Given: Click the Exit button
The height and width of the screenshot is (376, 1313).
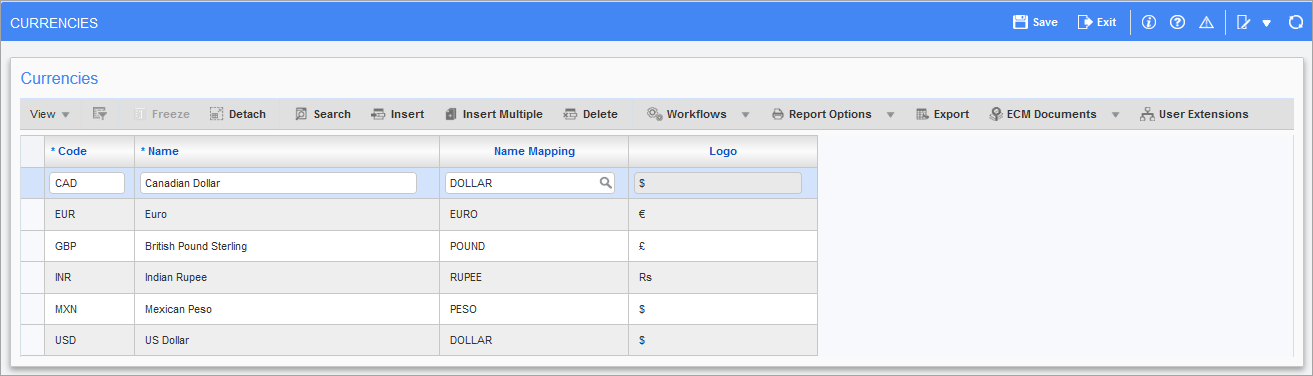Looking at the screenshot, I should tap(1096, 22).
